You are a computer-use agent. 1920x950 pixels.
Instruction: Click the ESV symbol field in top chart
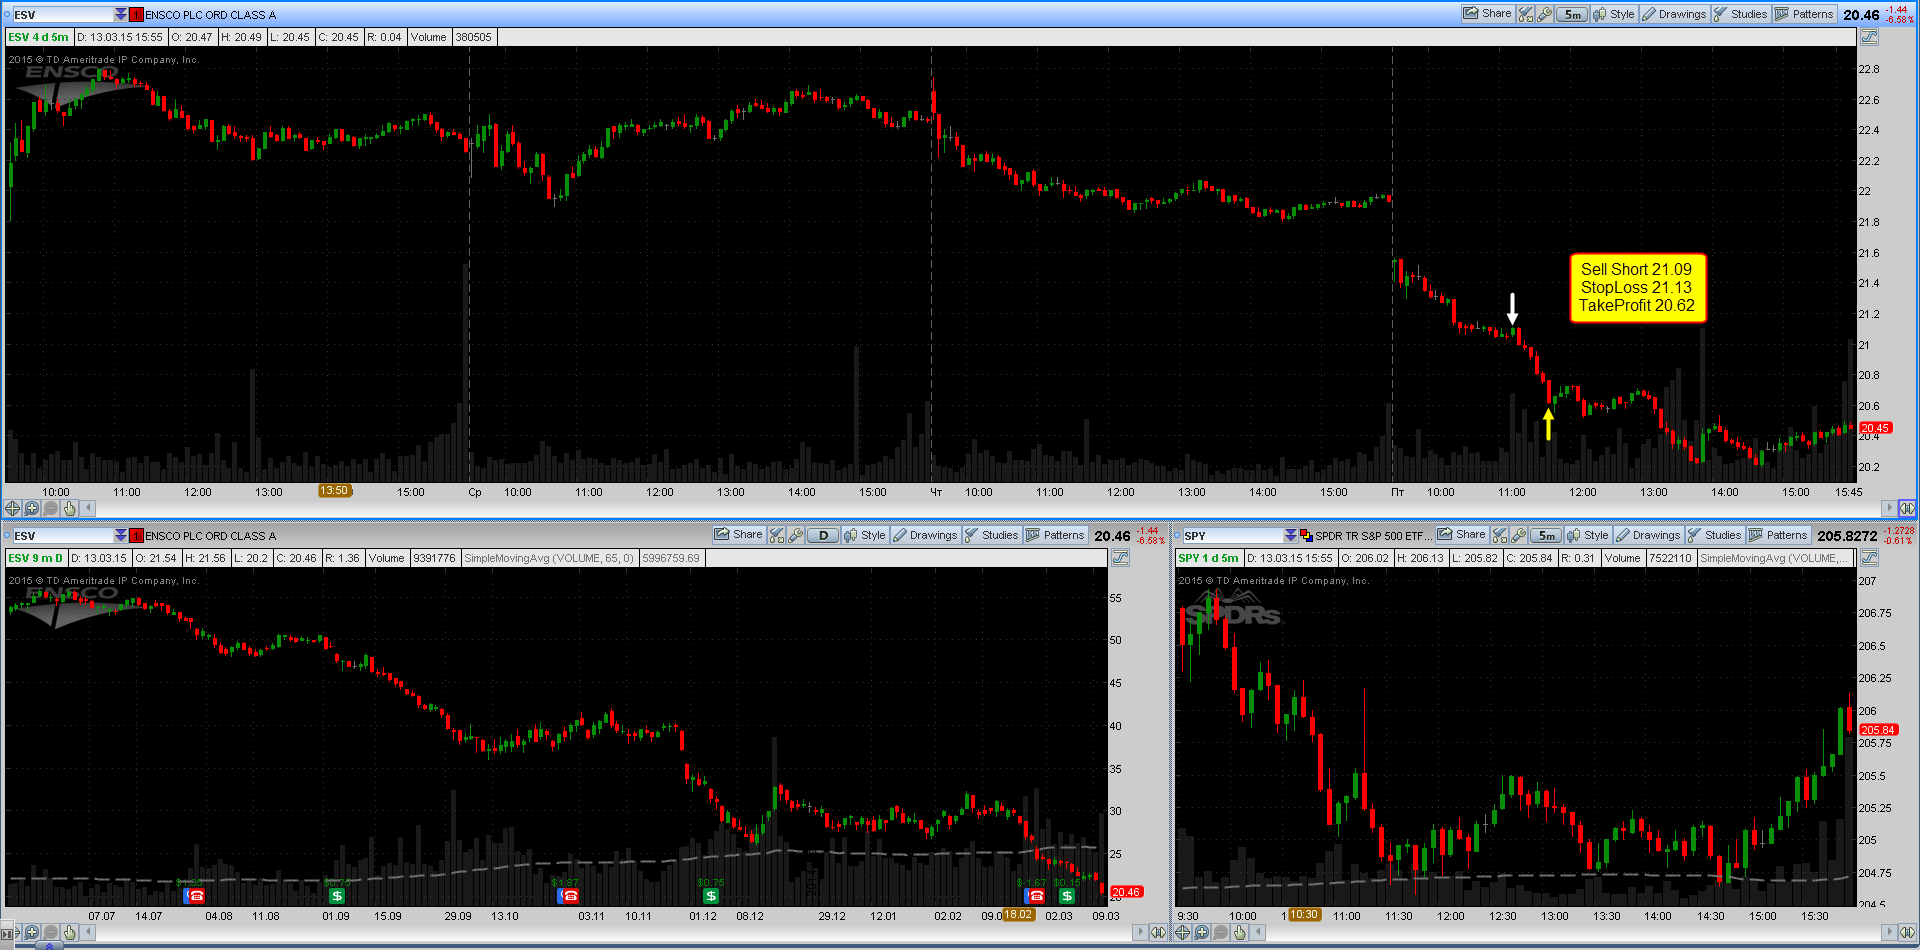click(63, 14)
